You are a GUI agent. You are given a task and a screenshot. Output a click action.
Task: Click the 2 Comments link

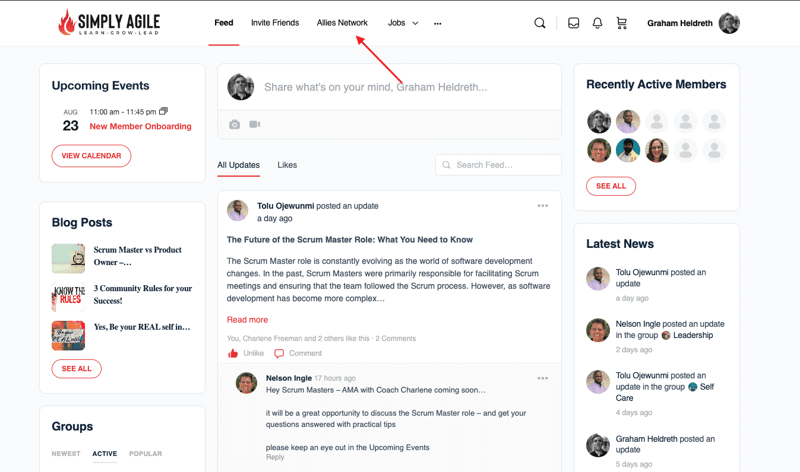pyautogui.click(x=395, y=338)
